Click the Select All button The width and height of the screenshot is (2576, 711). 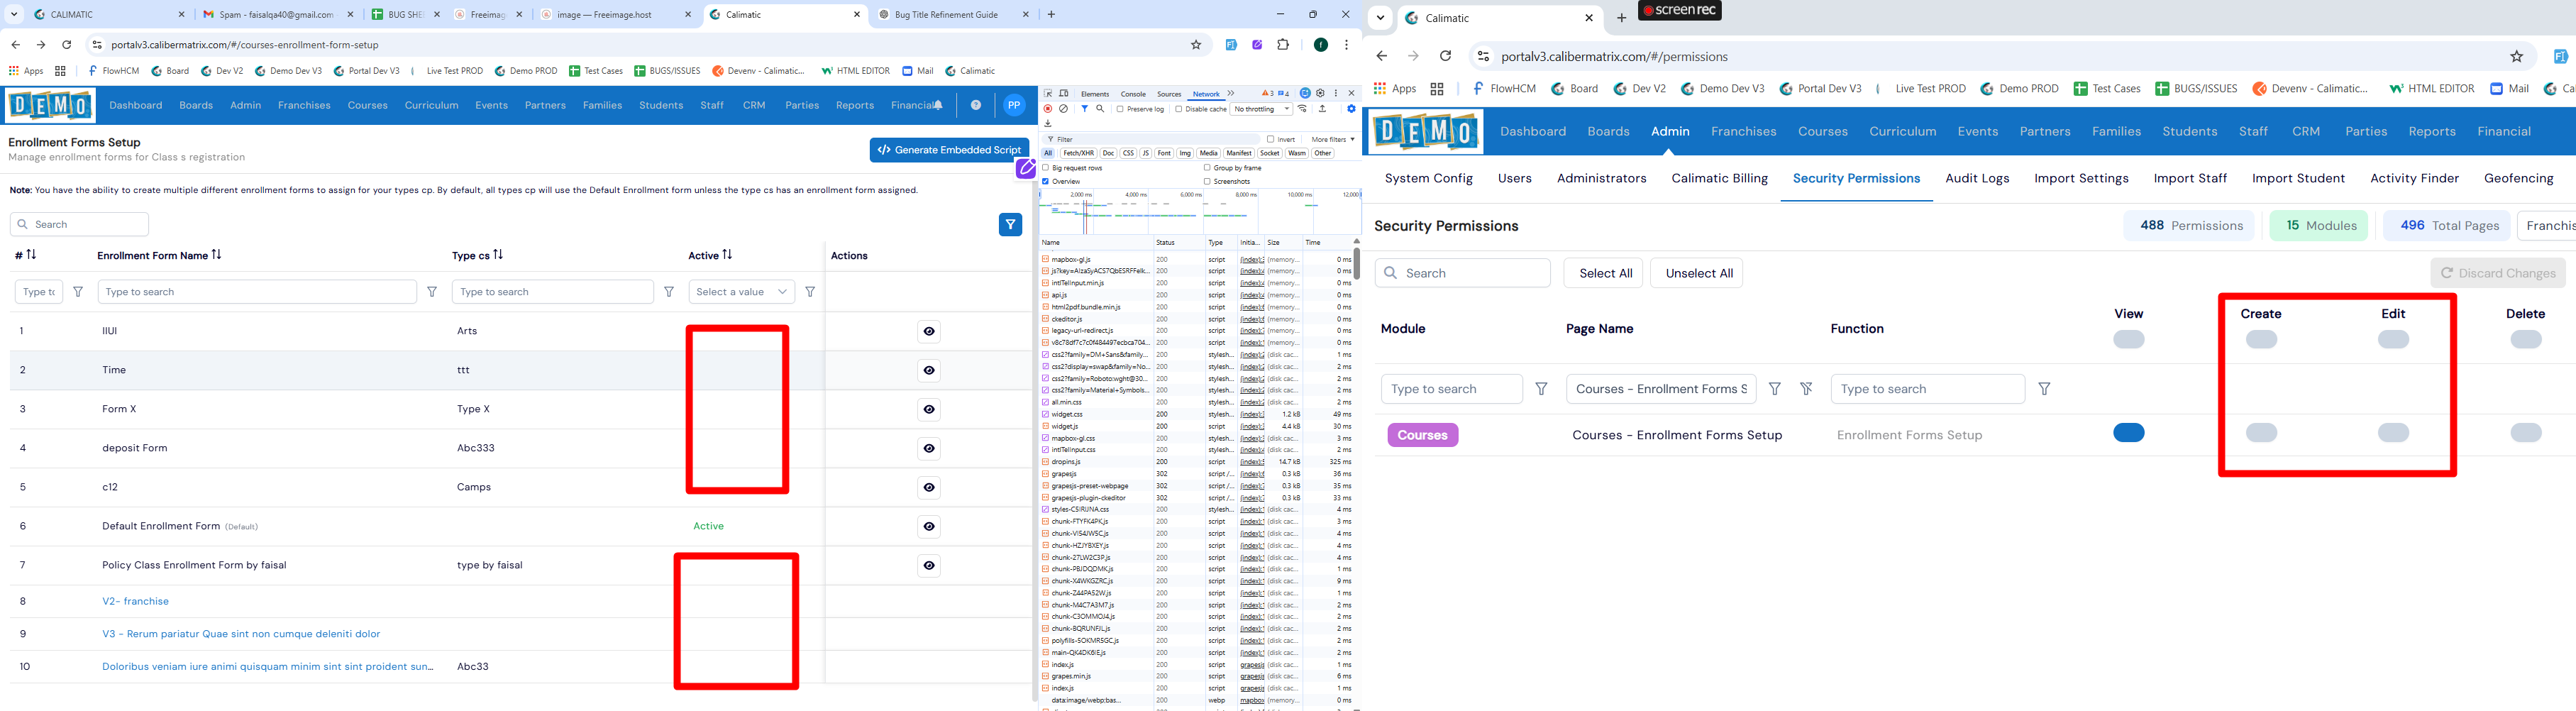pos(1605,273)
